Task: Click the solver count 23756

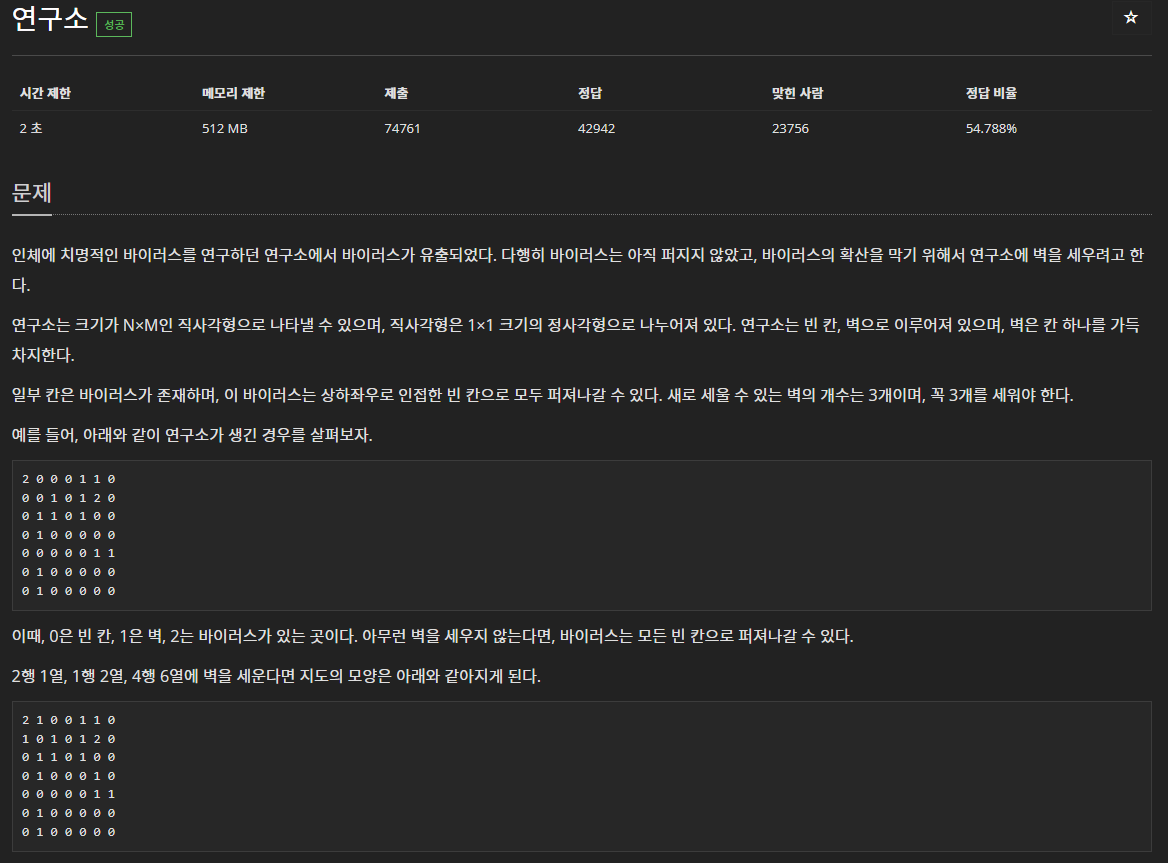Action: [790, 128]
